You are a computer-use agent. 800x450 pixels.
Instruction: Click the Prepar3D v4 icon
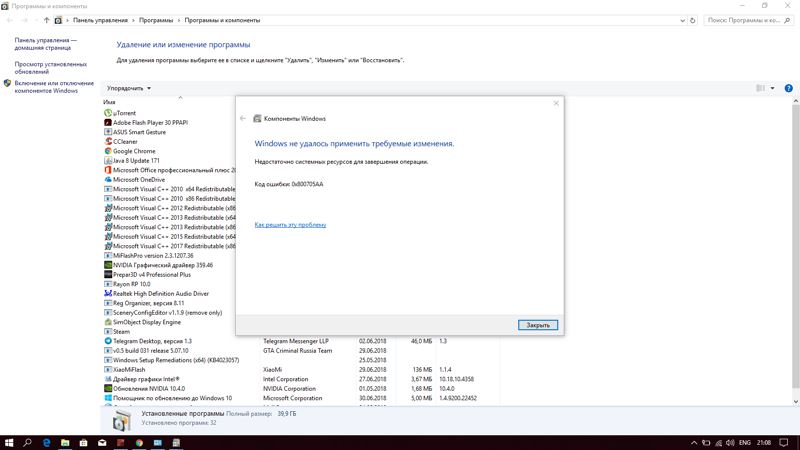(108, 274)
